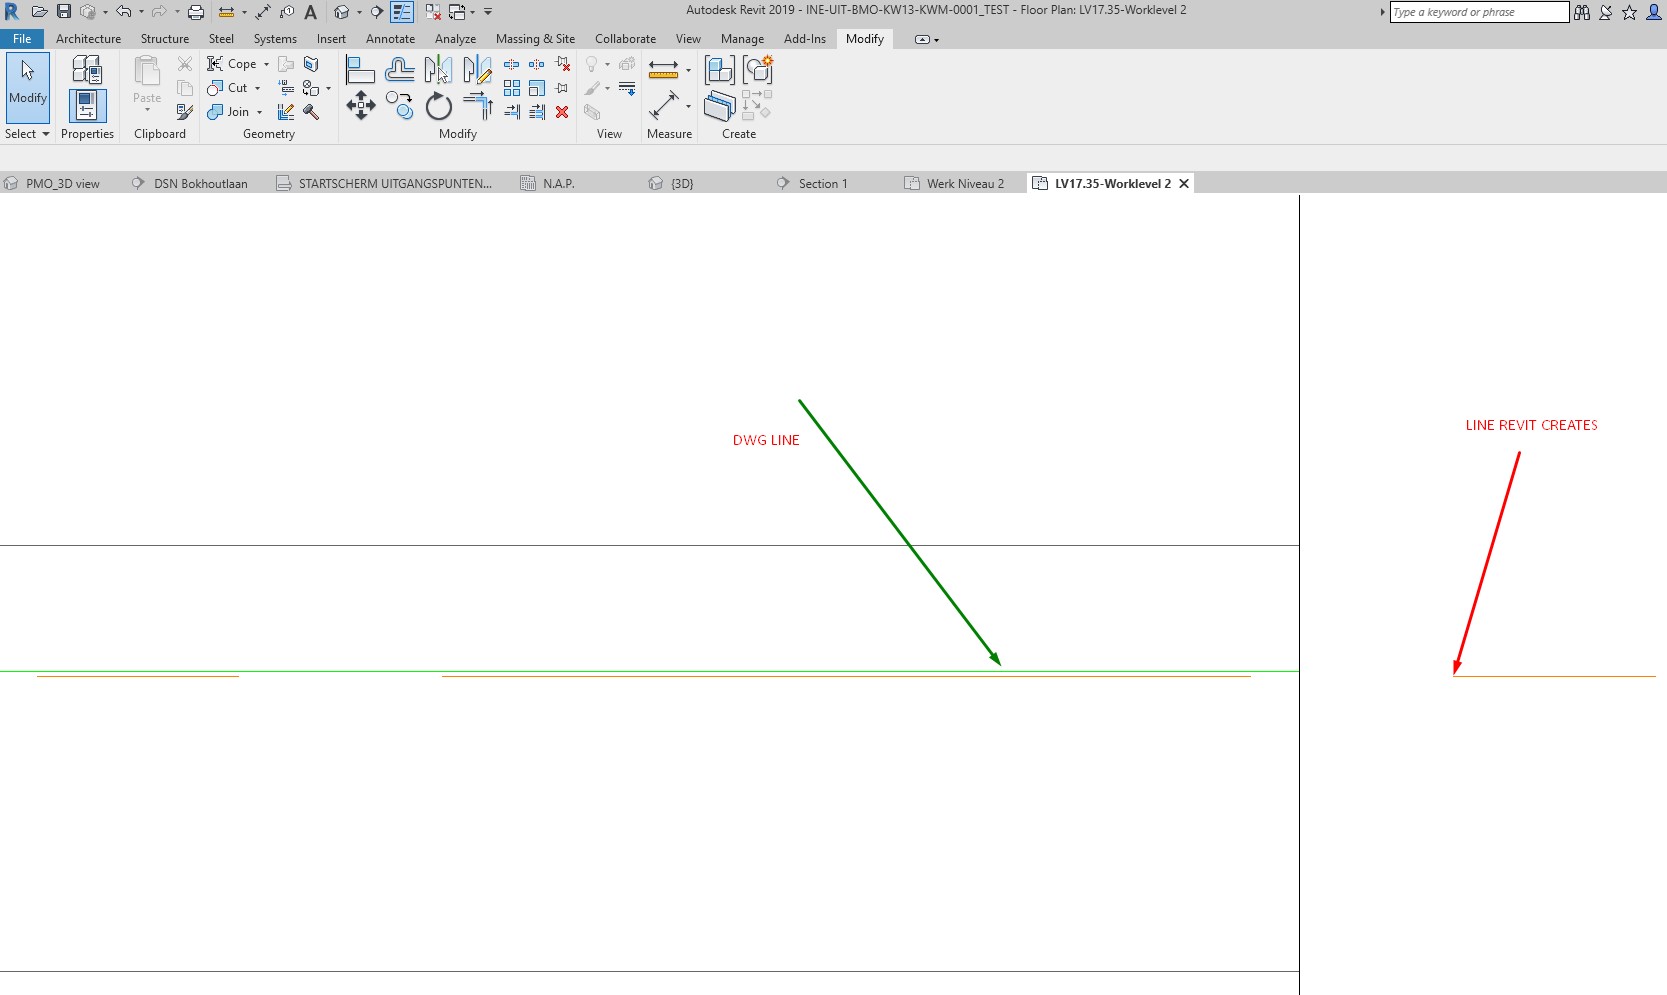Toggle Thin Lines in the Quick Access Toolbar
Image resolution: width=1667 pixels, height=995 pixels.
(402, 11)
